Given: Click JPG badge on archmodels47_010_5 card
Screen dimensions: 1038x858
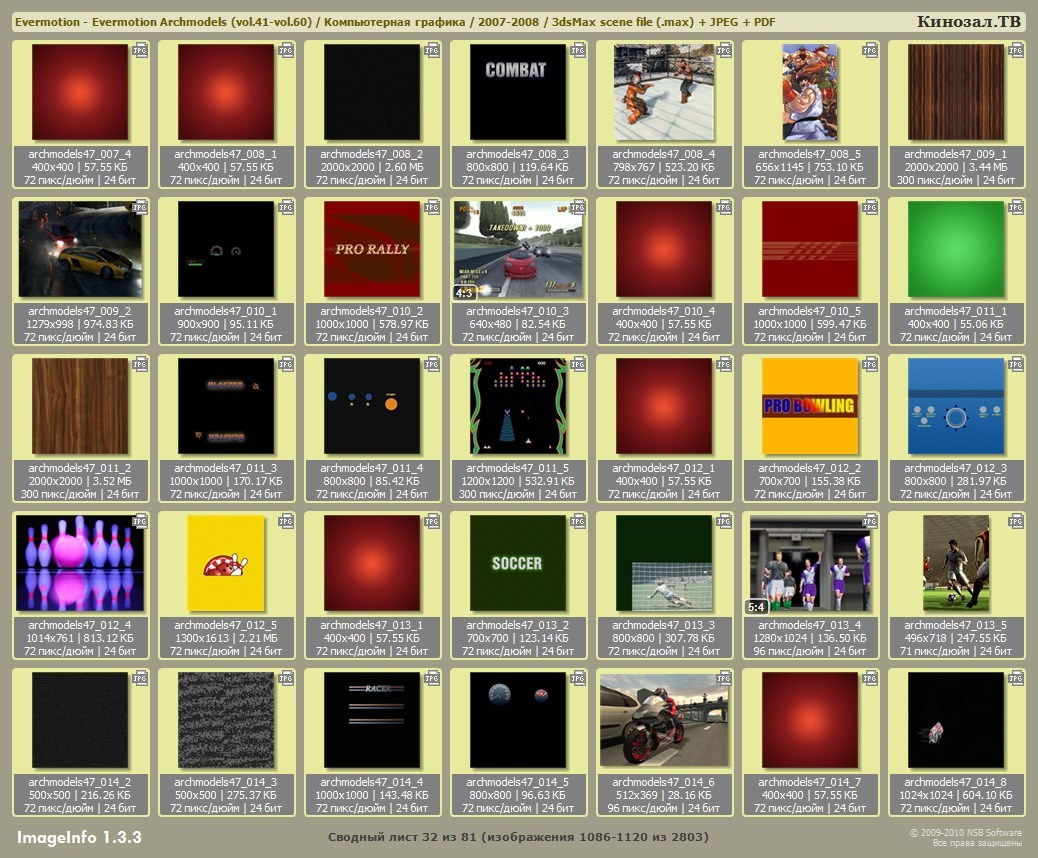Looking at the screenshot, I should click(x=870, y=207).
